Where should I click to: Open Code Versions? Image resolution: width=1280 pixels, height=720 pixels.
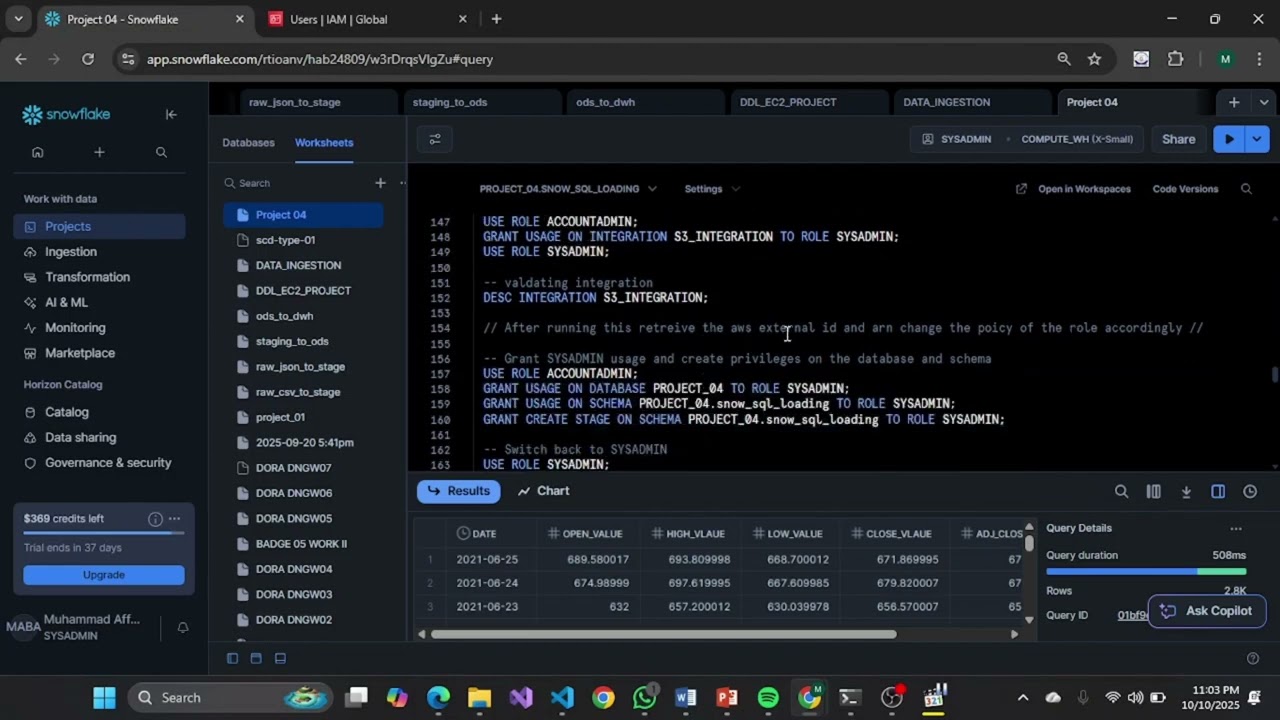point(1185,189)
